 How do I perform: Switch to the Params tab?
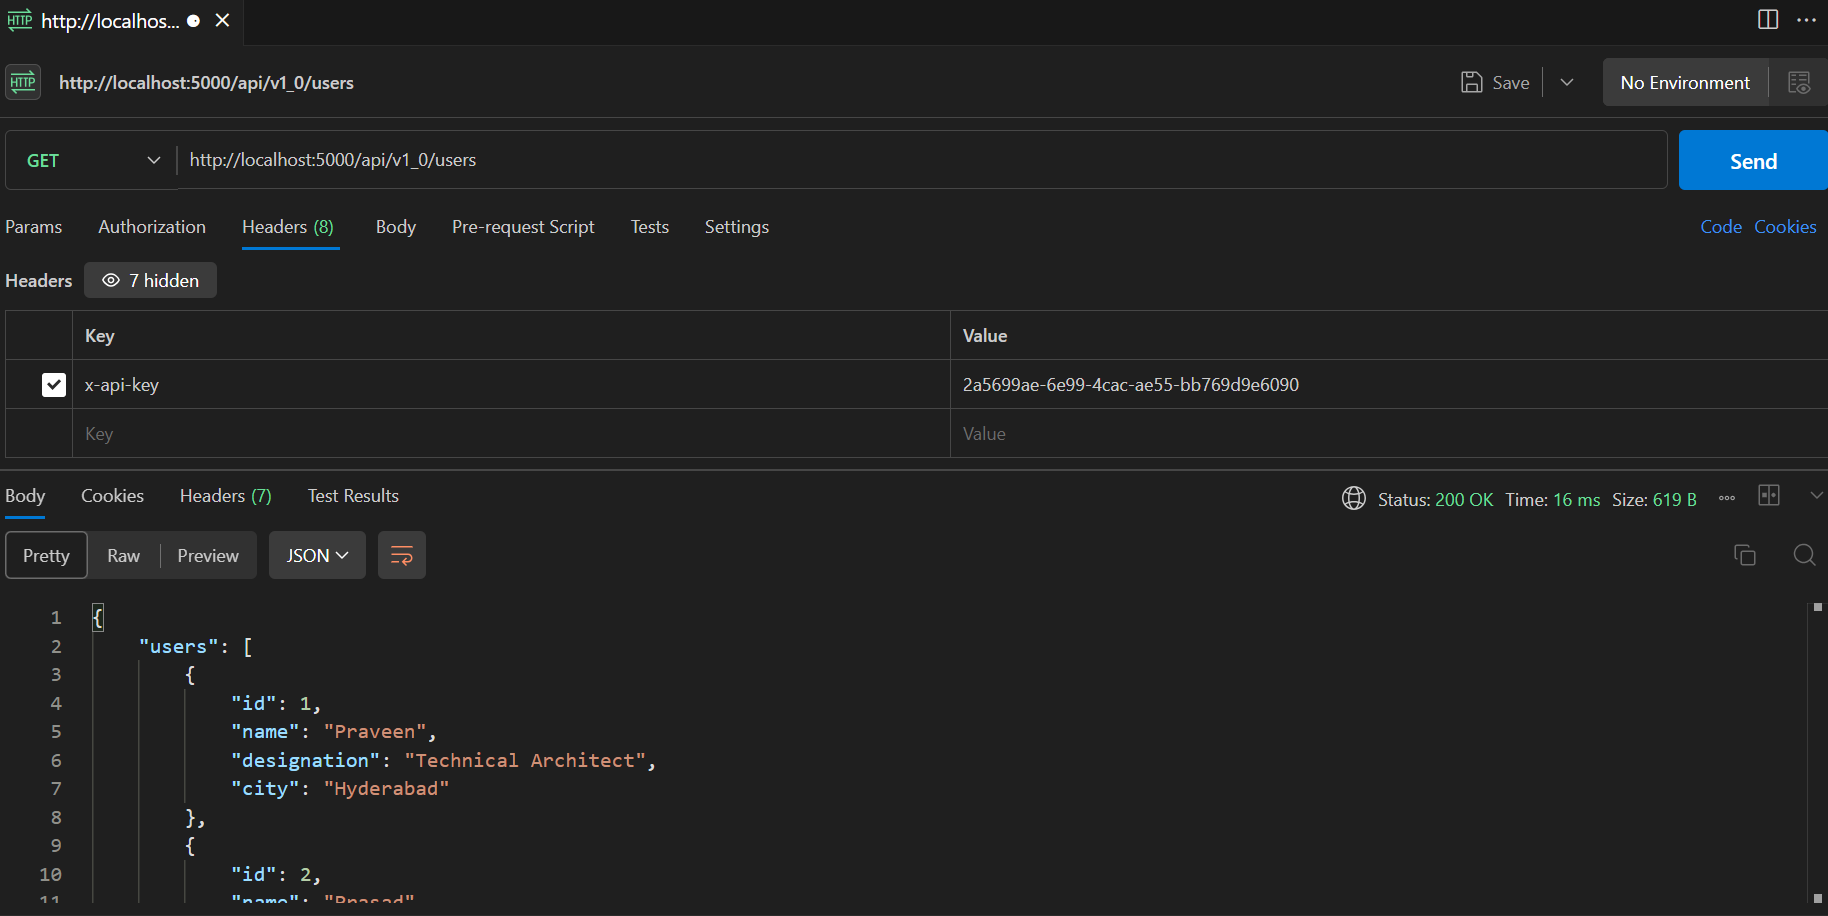click(34, 227)
